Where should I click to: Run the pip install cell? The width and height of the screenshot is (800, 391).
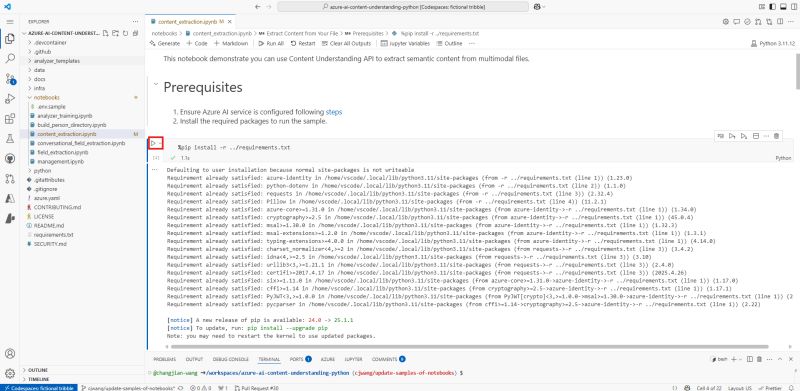[153, 143]
